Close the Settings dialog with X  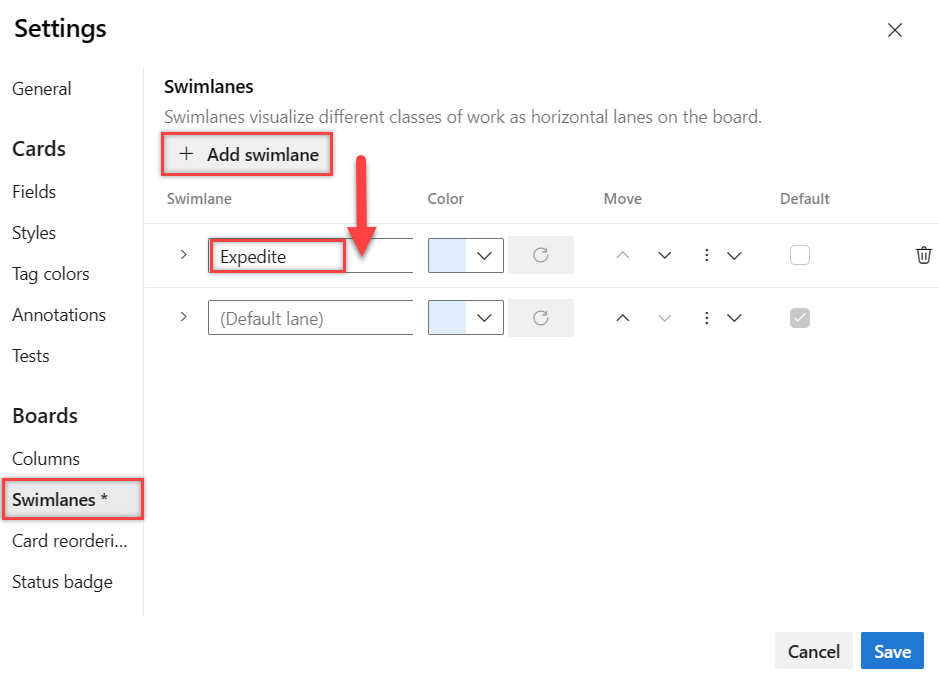[x=895, y=30]
